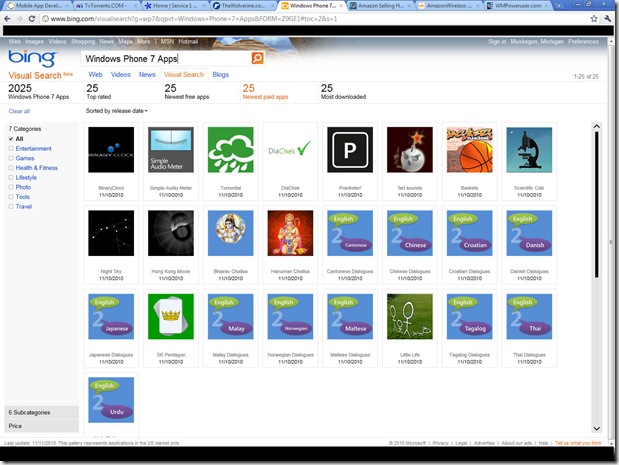Check the Lifestyle category checkbox

pos(11,177)
